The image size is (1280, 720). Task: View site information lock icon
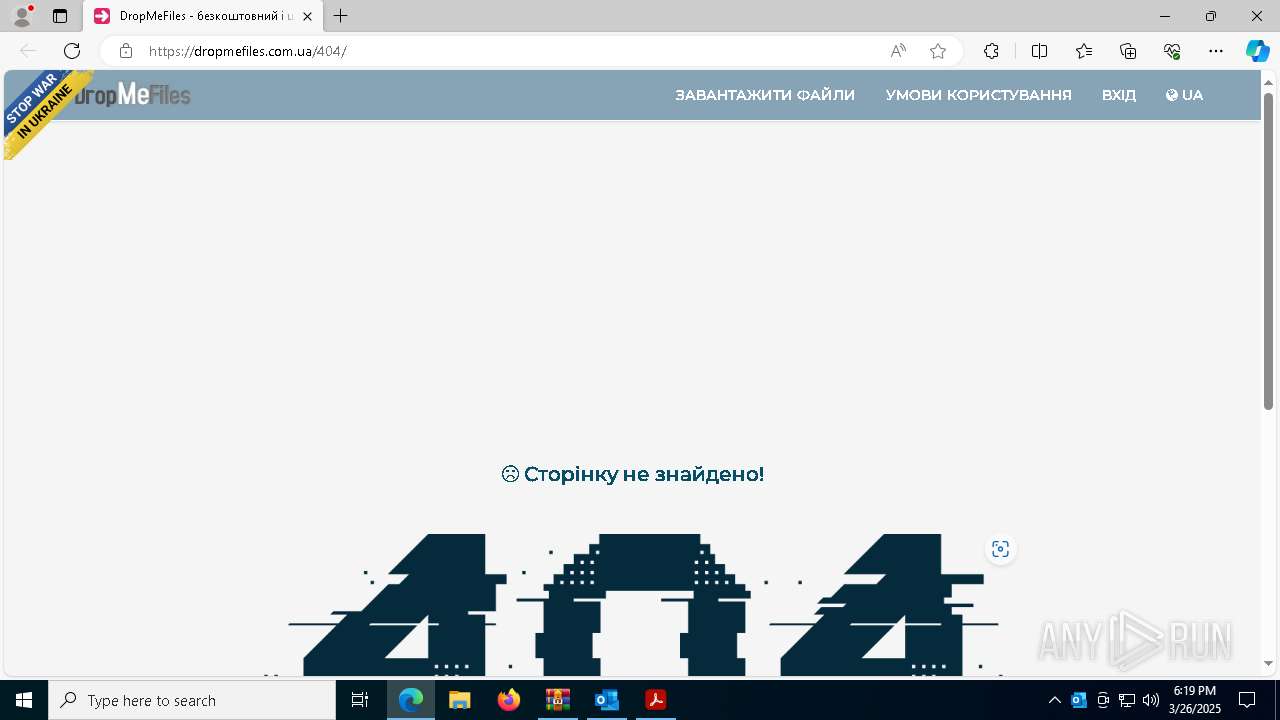(126, 51)
